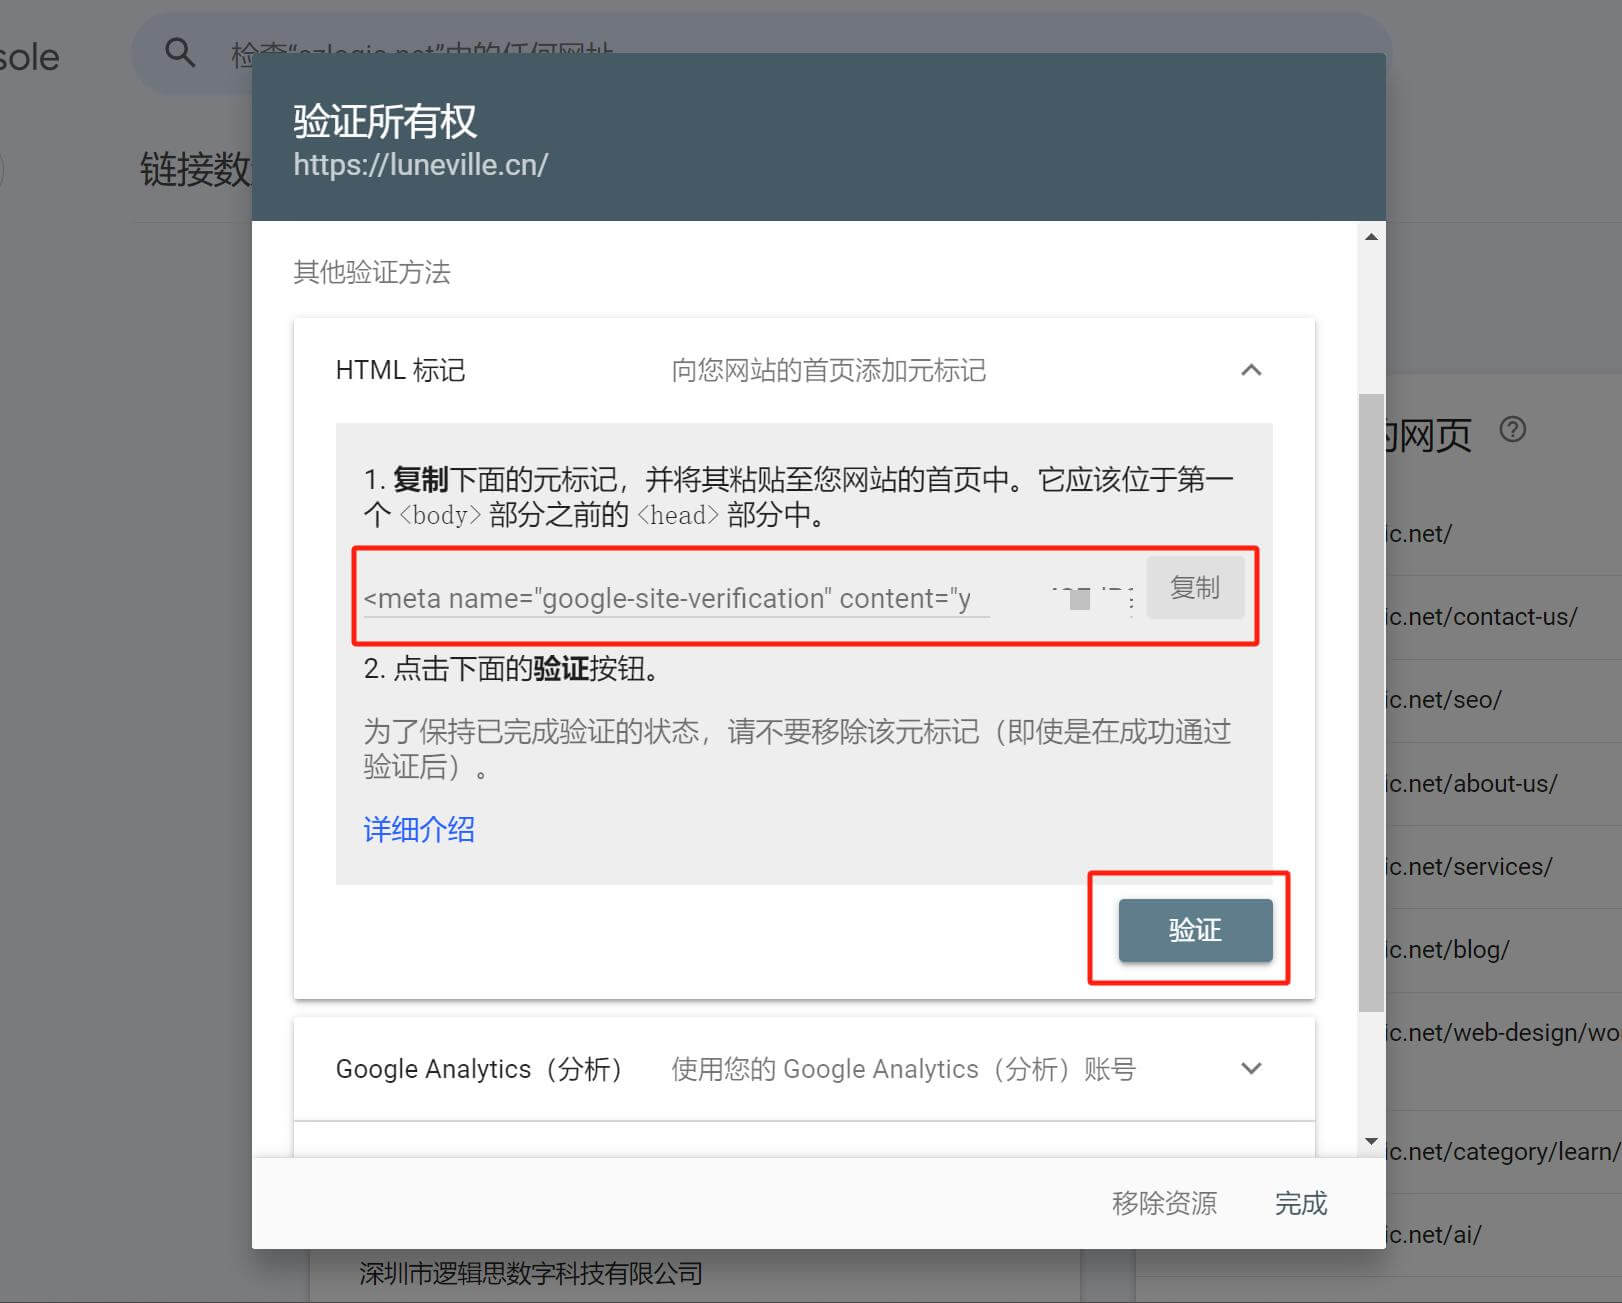Open the help icon beside 网页
Screen dimensions: 1622x1303
click(1513, 429)
